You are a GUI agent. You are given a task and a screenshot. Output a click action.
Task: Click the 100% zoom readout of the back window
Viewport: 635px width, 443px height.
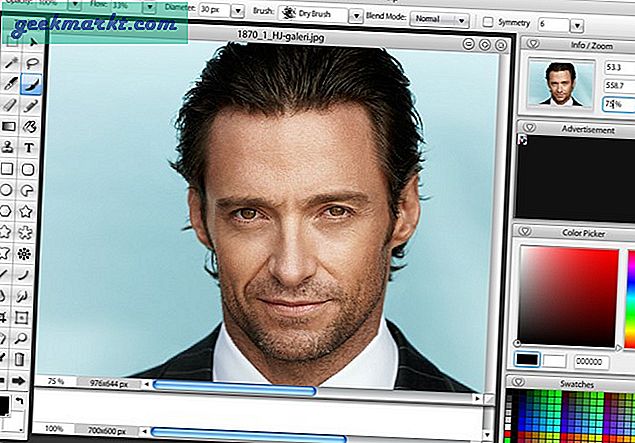[x=54, y=428]
